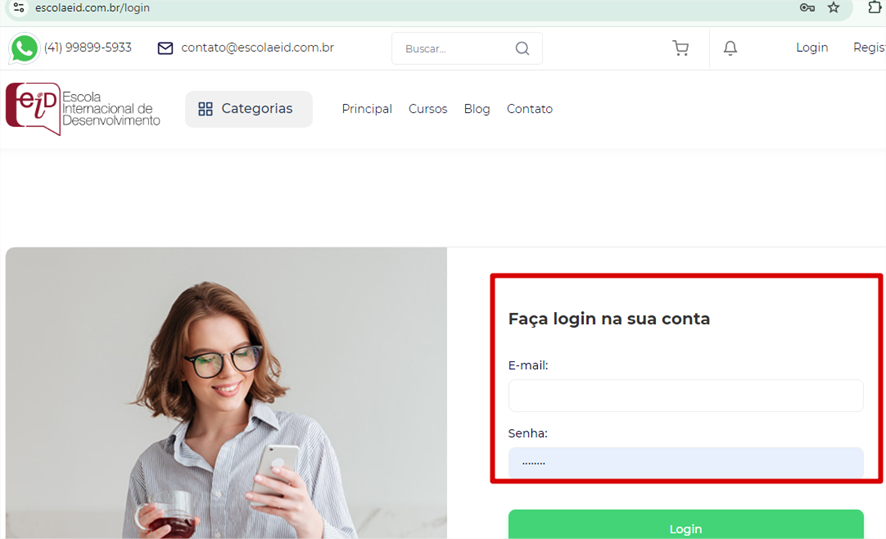
Task: Click the Login link in top bar
Action: click(811, 48)
